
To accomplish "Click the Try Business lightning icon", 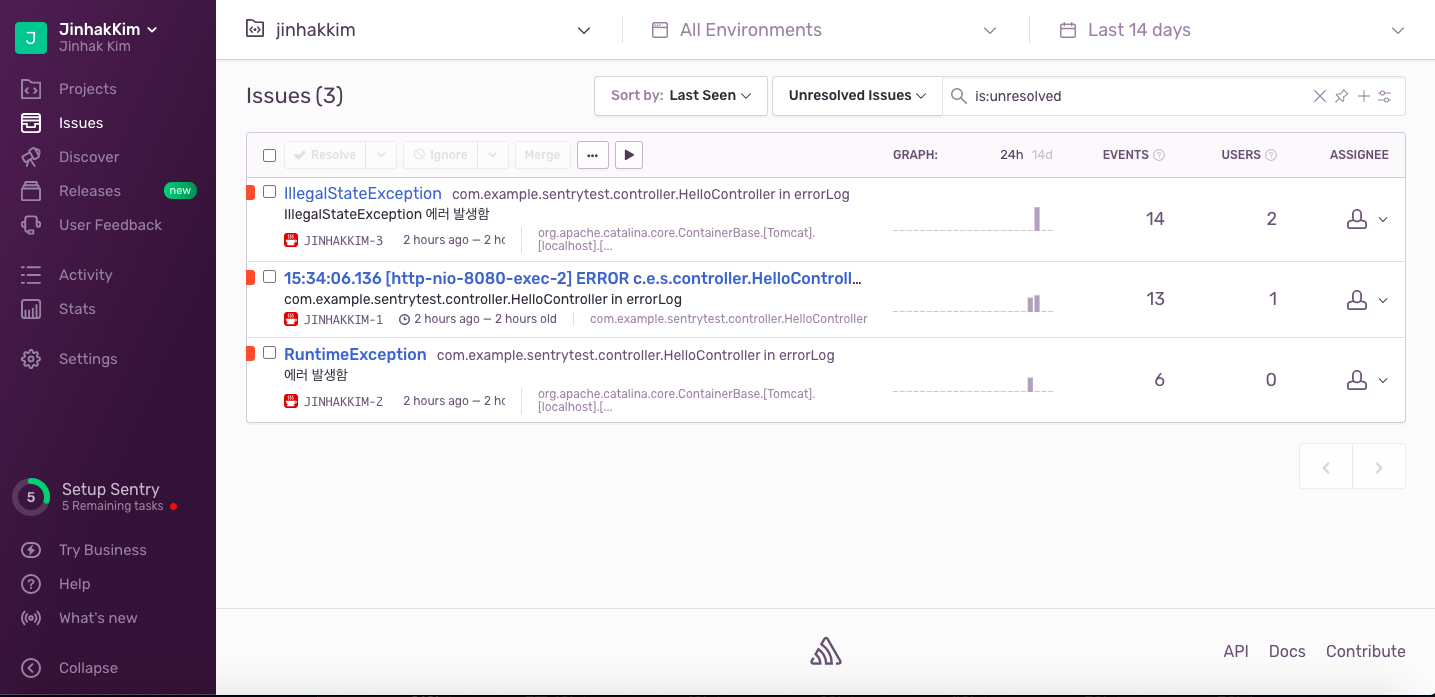I will coord(31,550).
